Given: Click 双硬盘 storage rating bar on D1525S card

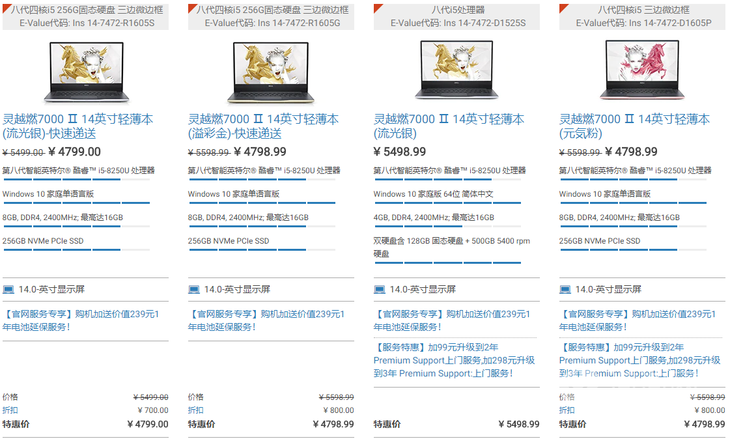Looking at the screenshot, I should coord(447,263).
